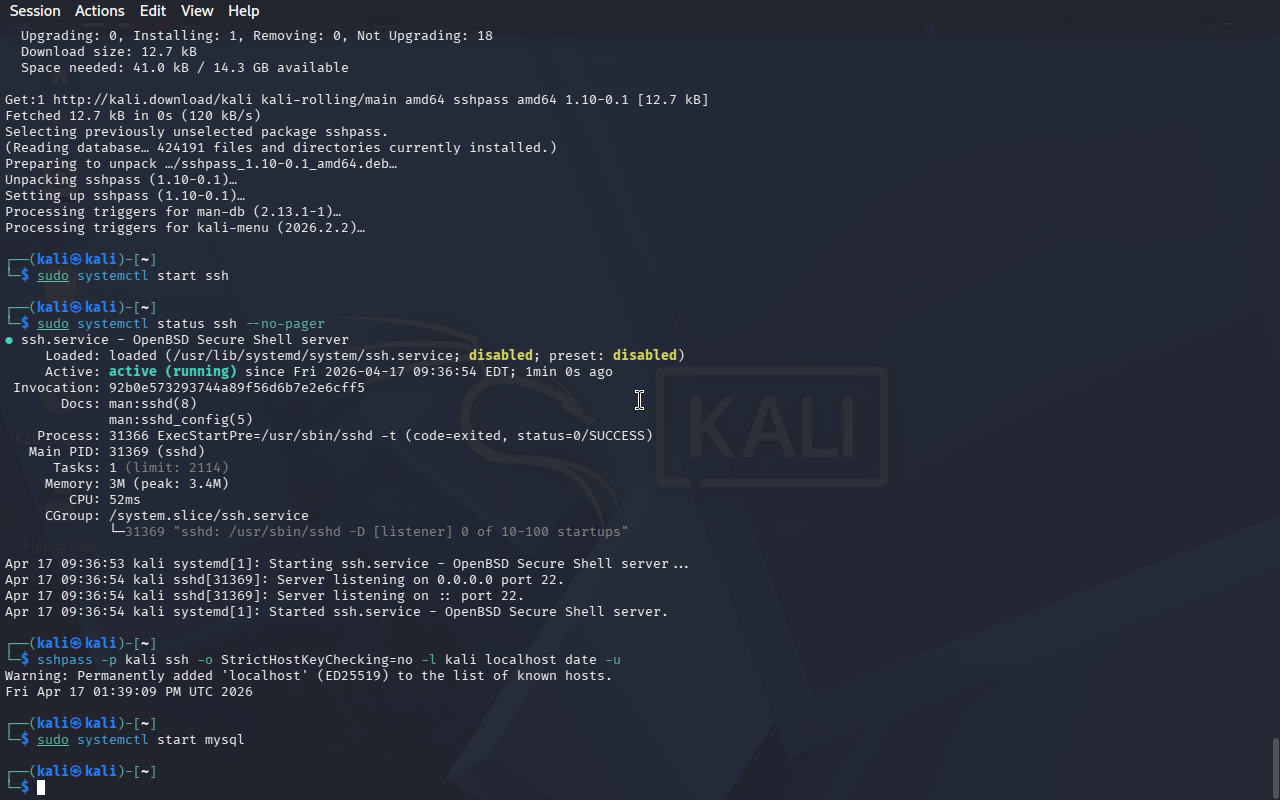The image size is (1280, 800).
Task: Click the underlined sudo before 'systemctl start ssh'
Action: coord(53,276)
